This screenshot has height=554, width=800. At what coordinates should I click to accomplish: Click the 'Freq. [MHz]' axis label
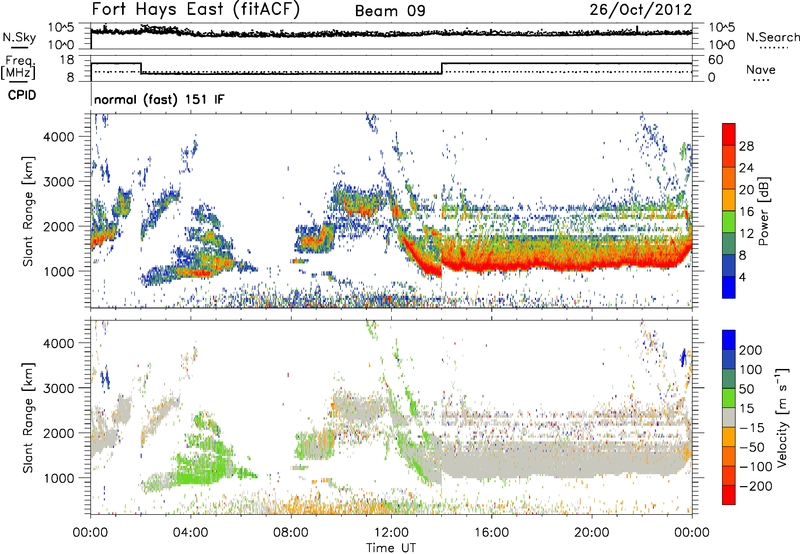[x=18, y=67]
